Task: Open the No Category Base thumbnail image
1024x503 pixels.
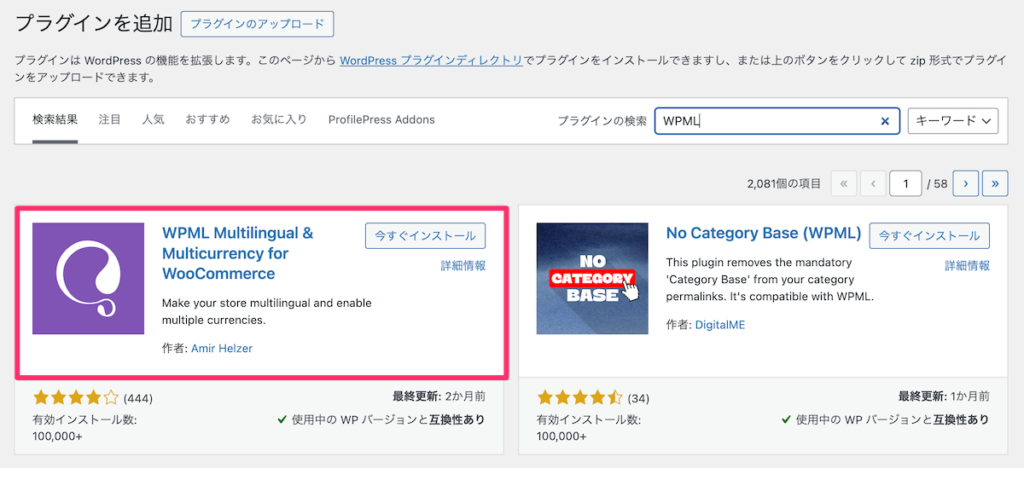Action: pyautogui.click(x=592, y=278)
